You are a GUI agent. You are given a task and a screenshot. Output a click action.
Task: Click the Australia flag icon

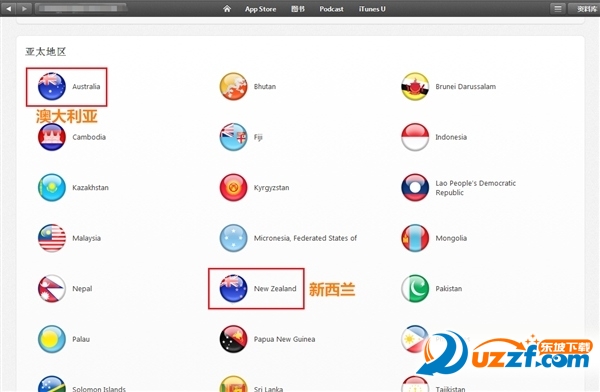[52, 87]
